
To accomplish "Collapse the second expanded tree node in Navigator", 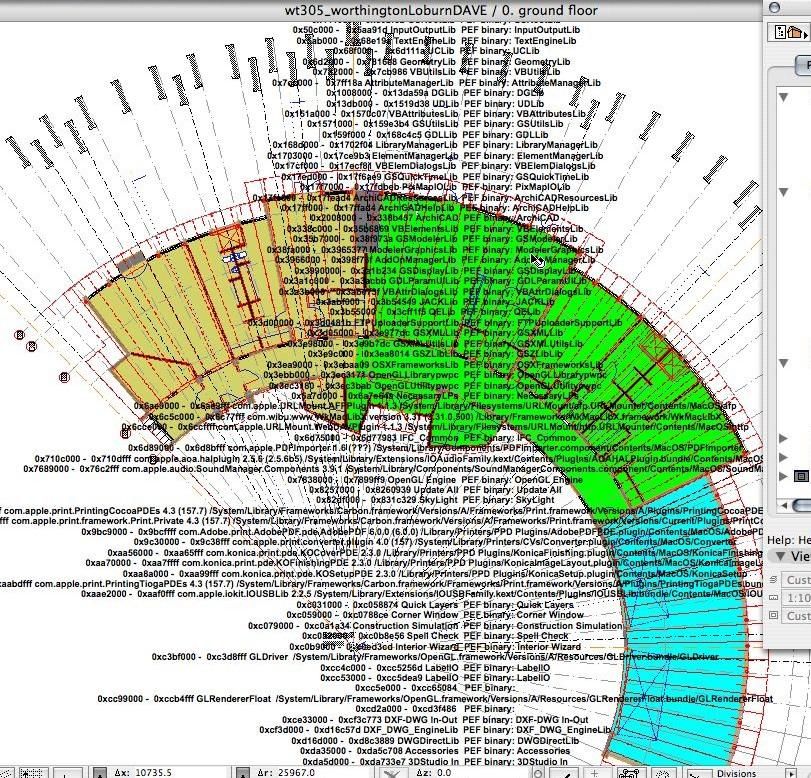I will pyautogui.click(x=784, y=192).
